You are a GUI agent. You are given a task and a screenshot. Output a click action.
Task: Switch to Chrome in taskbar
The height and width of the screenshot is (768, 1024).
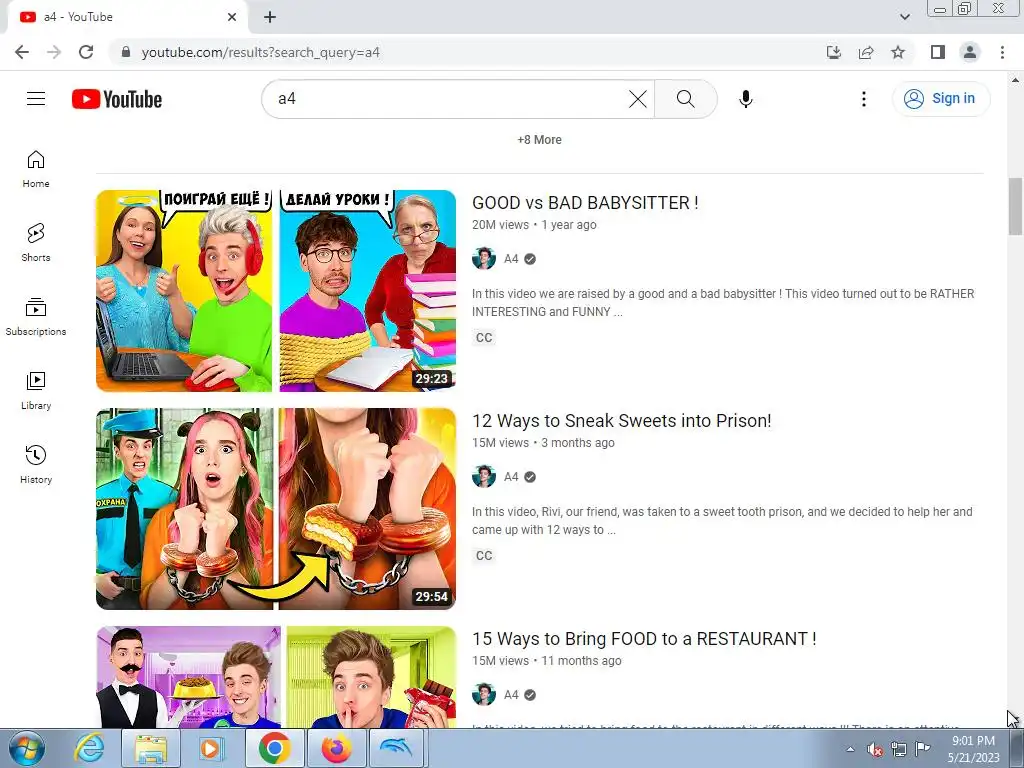point(274,748)
